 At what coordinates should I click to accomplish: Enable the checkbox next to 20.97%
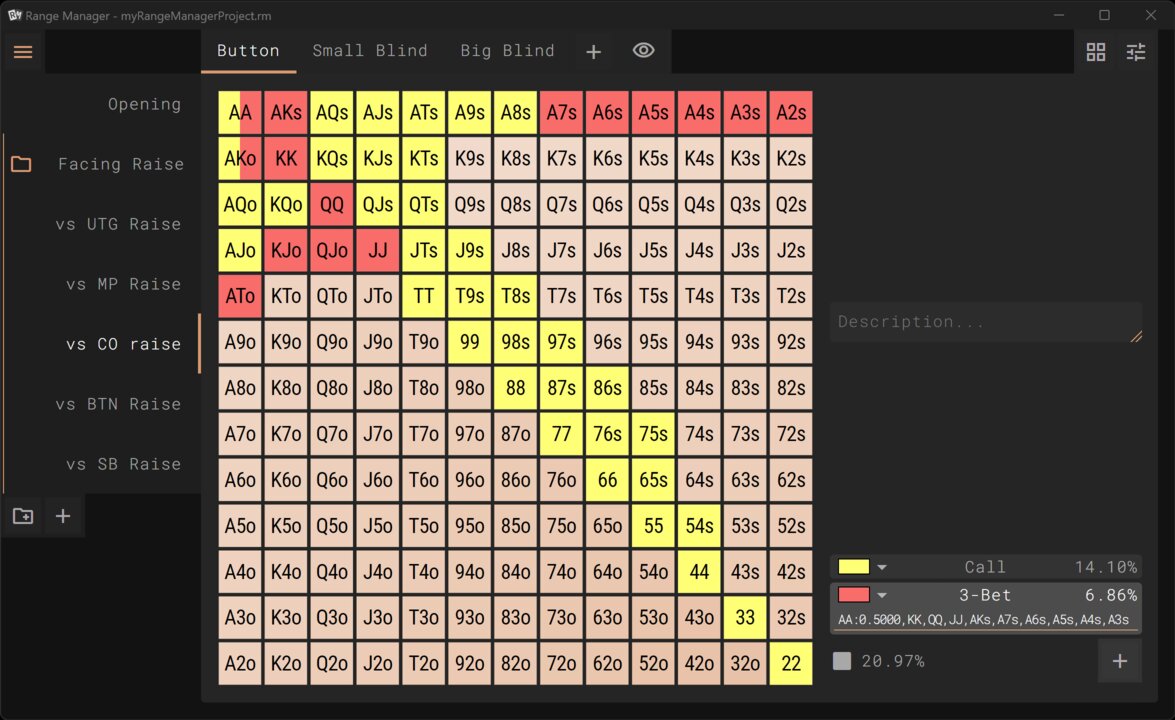click(x=841, y=660)
